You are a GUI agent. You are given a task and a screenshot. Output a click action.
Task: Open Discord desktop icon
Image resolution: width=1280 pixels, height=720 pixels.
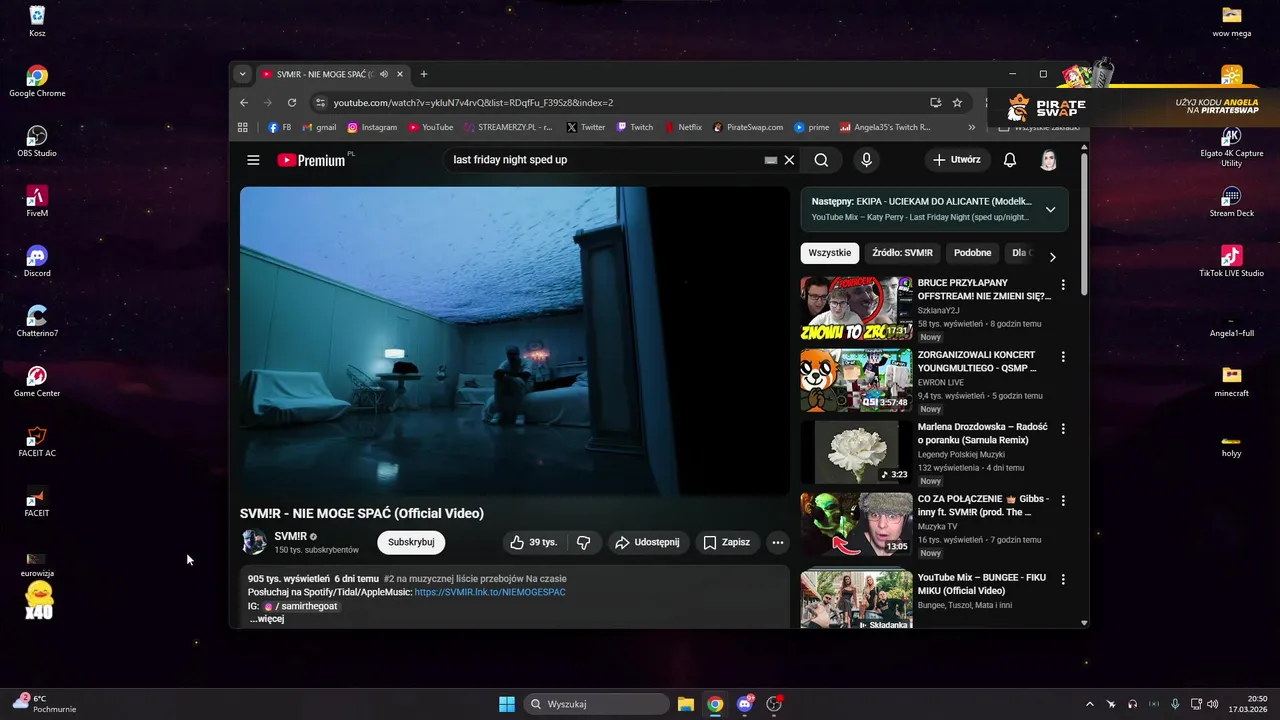(37, 261)
